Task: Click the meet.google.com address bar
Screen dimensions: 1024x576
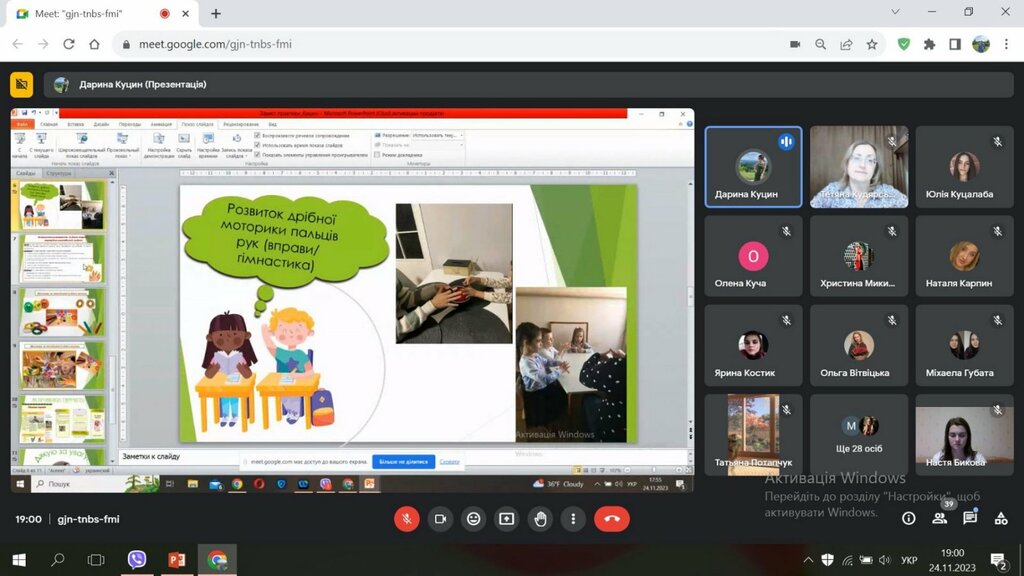Action: tap(450, 44)
